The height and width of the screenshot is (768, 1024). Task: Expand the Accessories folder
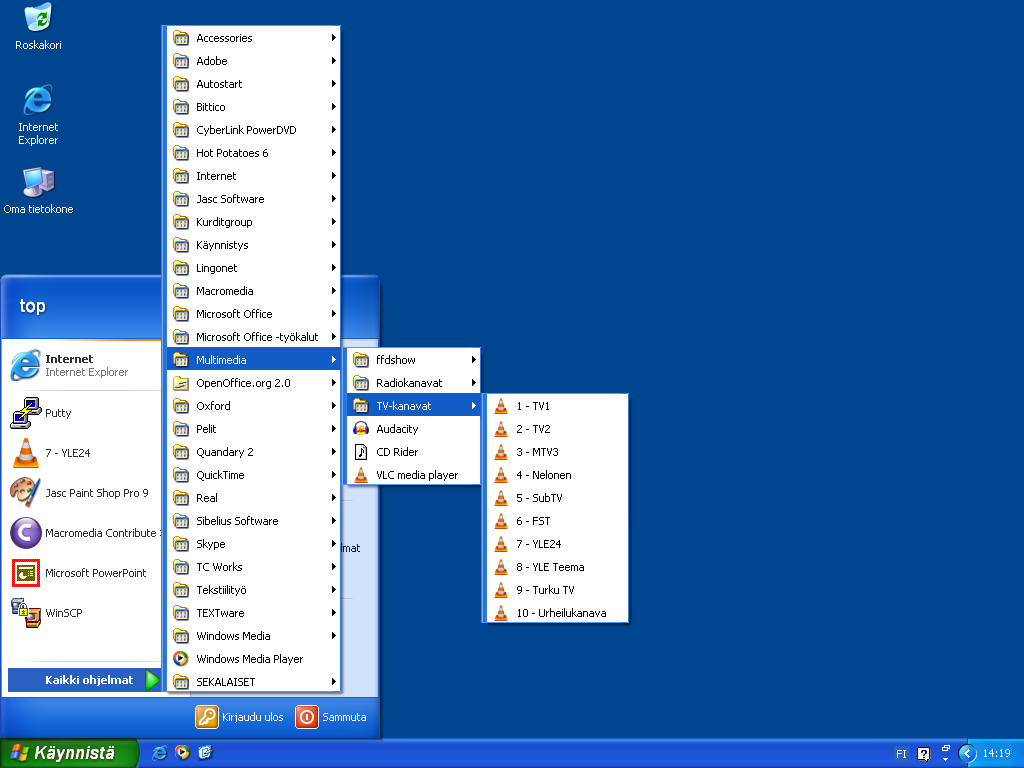pos(253,38)
